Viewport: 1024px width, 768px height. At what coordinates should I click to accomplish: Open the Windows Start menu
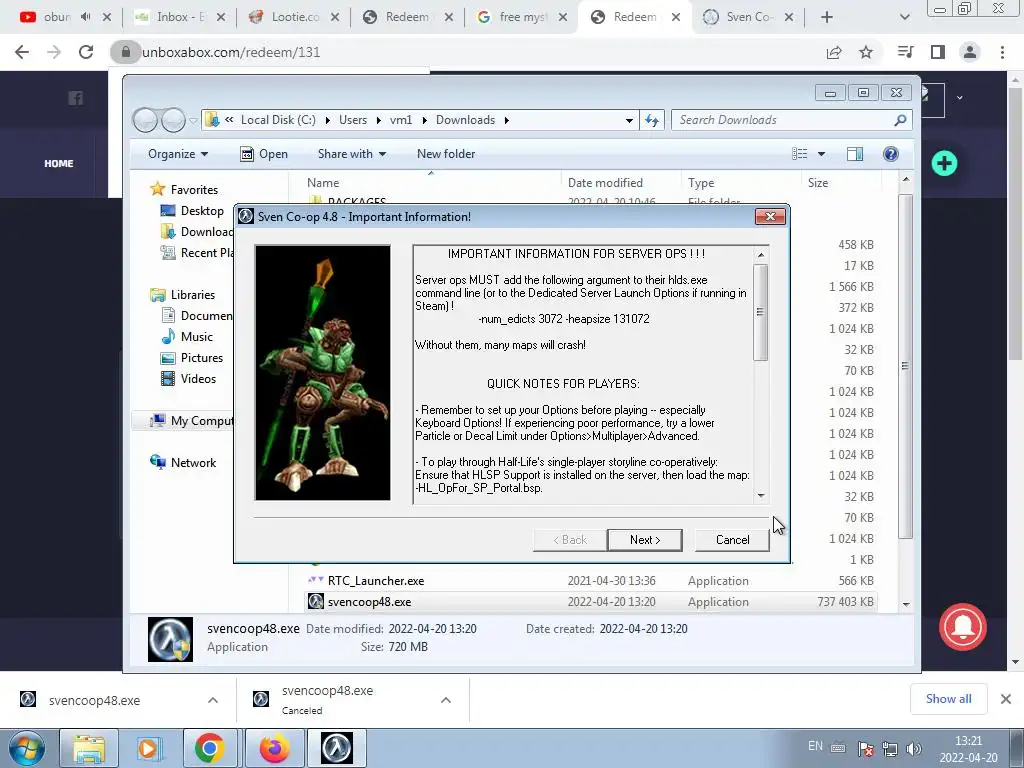tap(27, 748)
